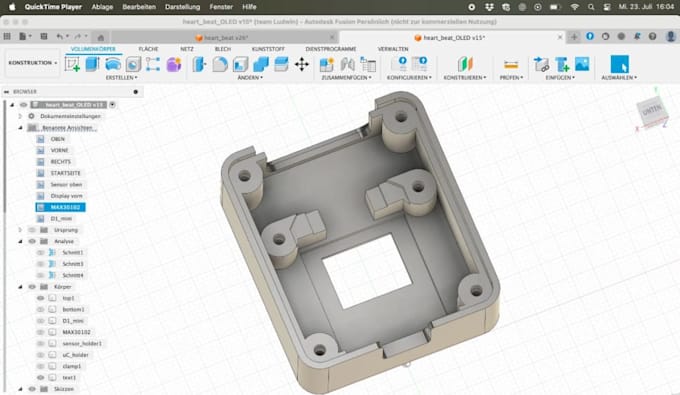Click the Extrude tool icon

coord(92,64)
